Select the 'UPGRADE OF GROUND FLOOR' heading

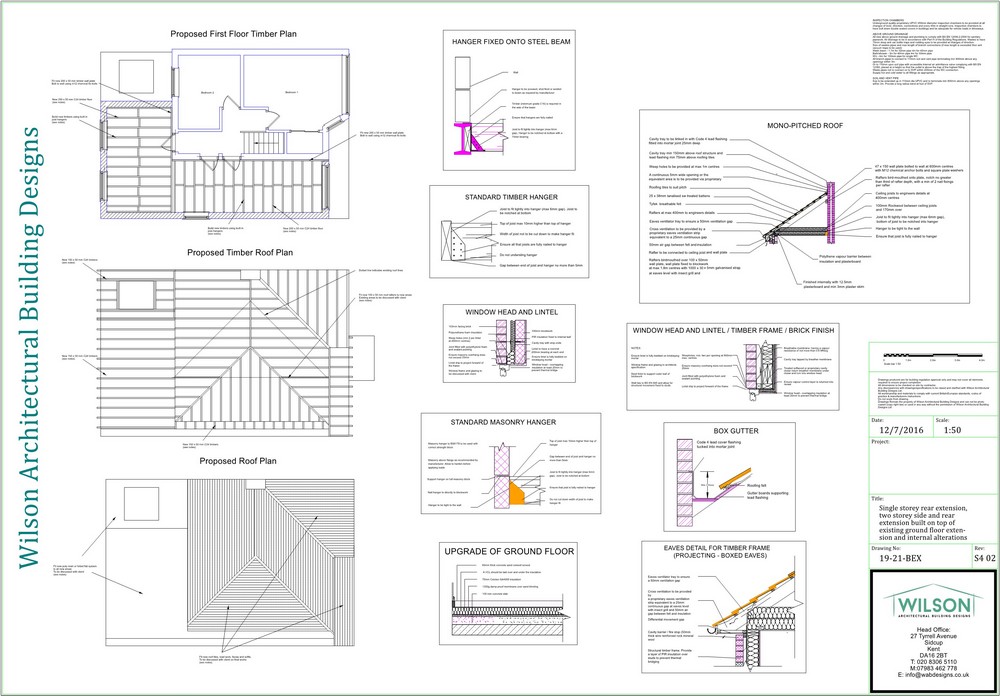pos(509,551)
